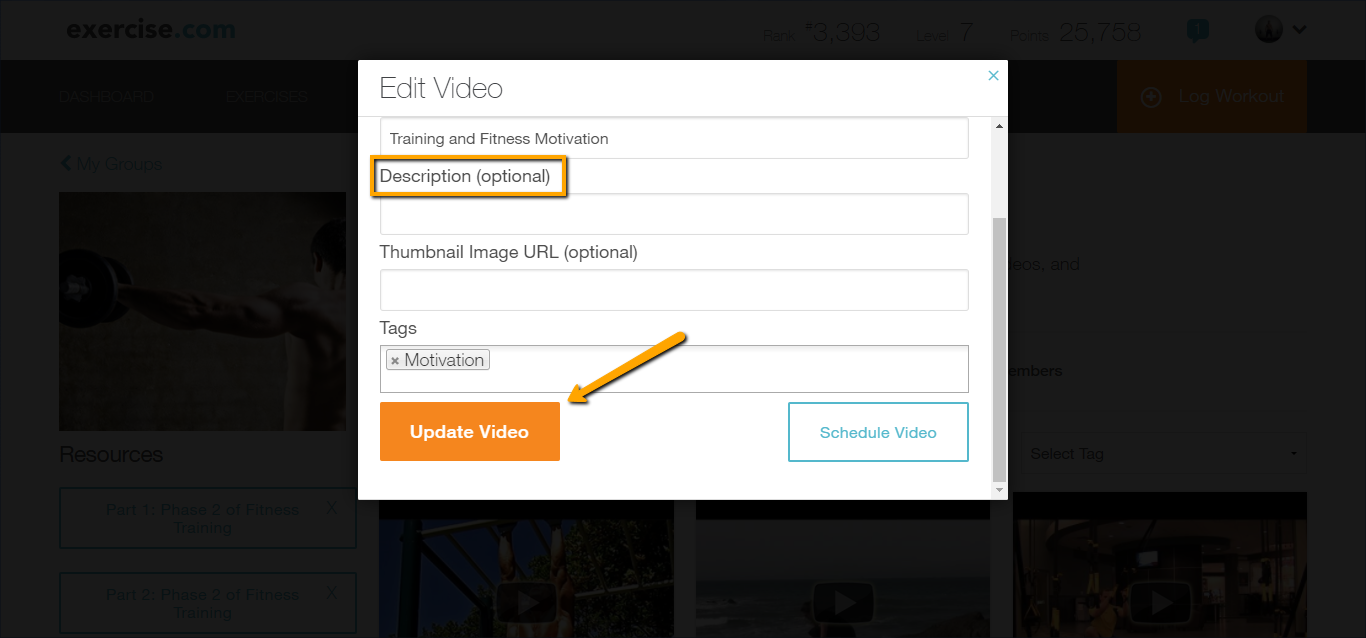Click the Log Workout button
1366x638 pixels.
1211,97
